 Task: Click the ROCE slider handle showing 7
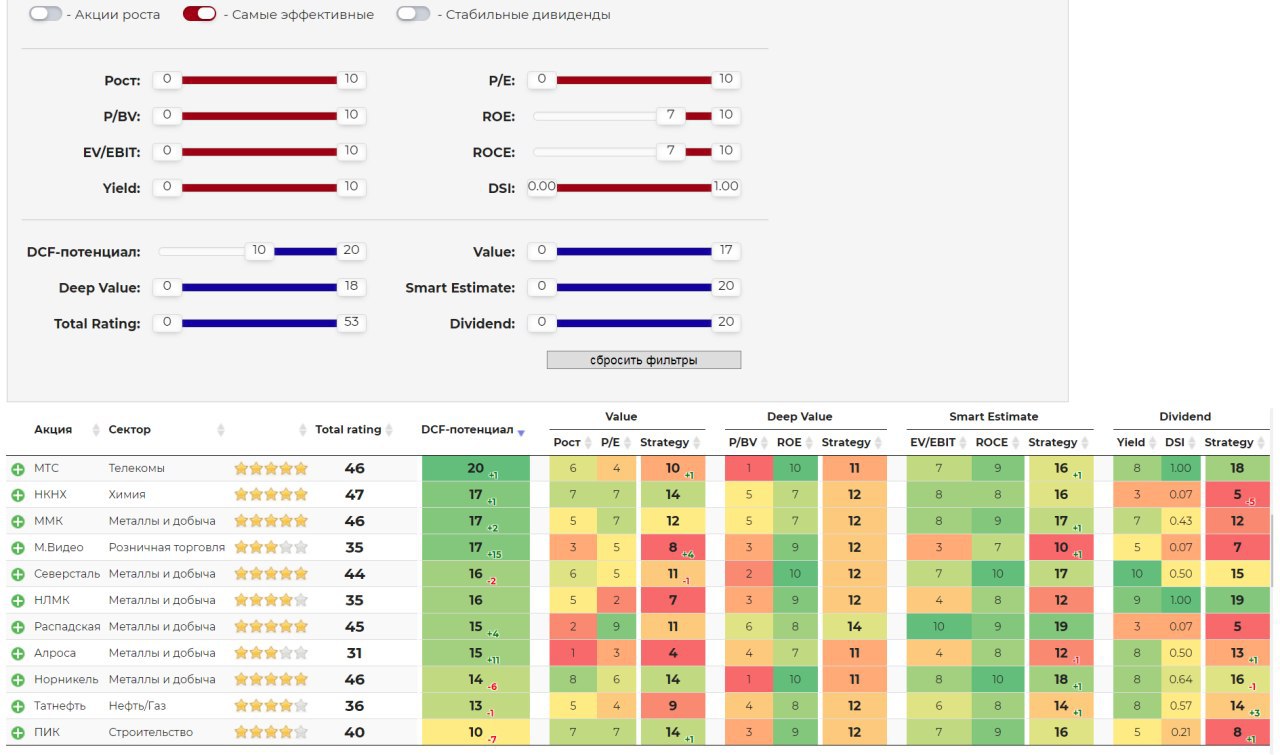click(x=671, y=151)
